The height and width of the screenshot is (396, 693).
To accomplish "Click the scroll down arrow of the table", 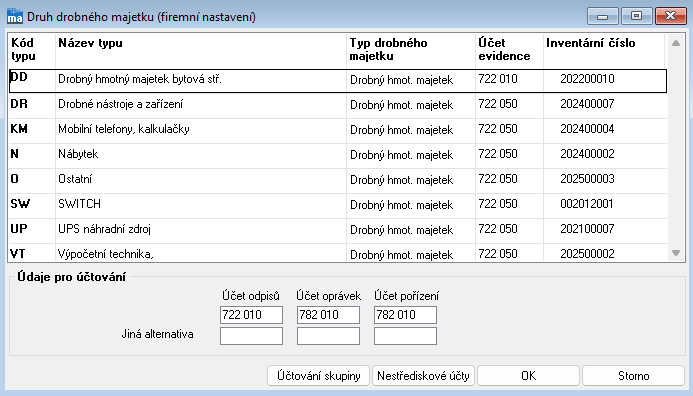I will point(676,253).
